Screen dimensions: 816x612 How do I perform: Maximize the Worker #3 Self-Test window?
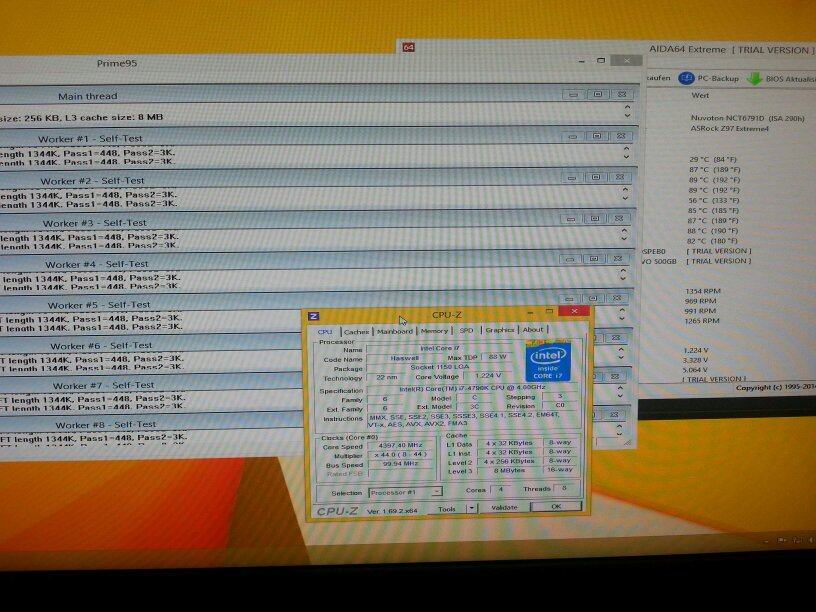(x=594, y=218)
